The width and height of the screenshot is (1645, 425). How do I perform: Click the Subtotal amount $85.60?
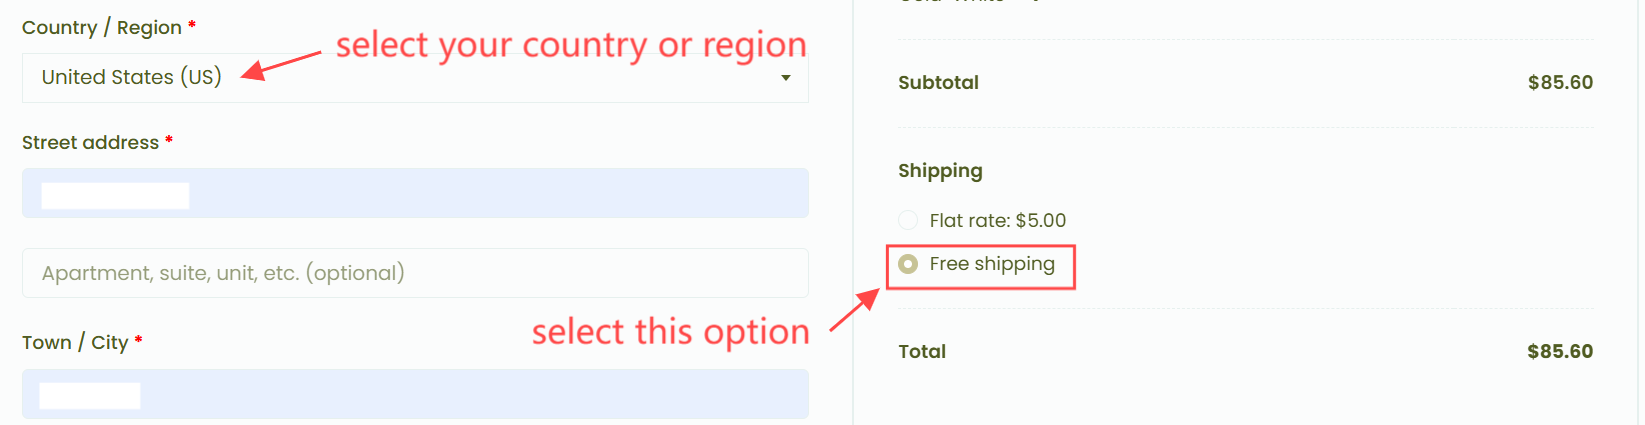[1559, 83]
